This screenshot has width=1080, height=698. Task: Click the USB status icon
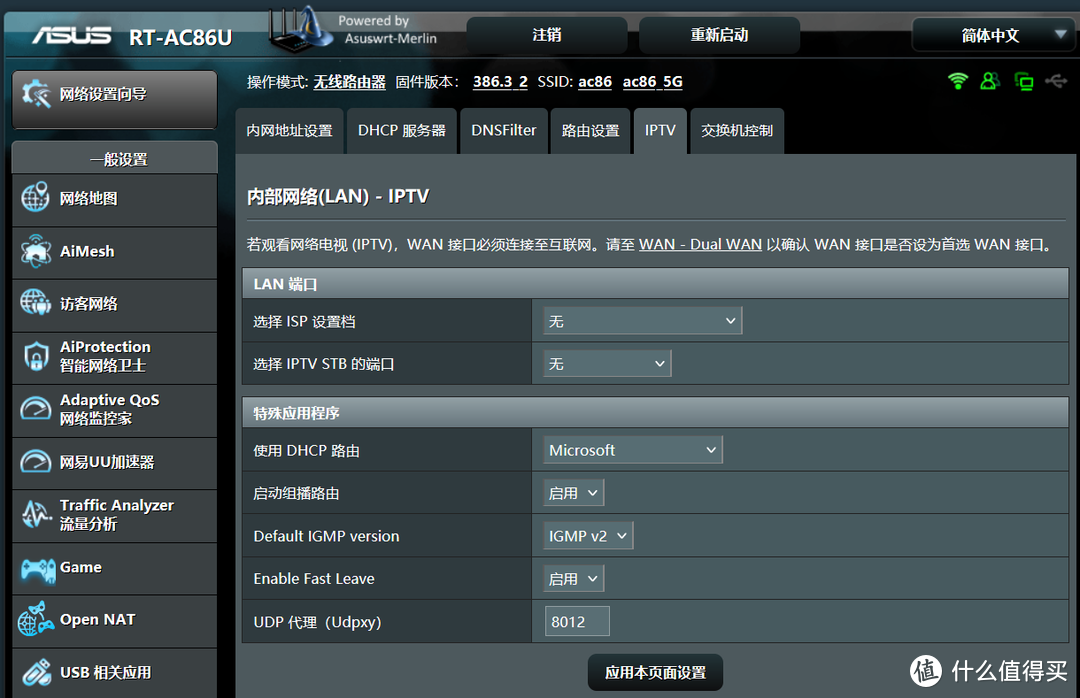click(1055, 81)
